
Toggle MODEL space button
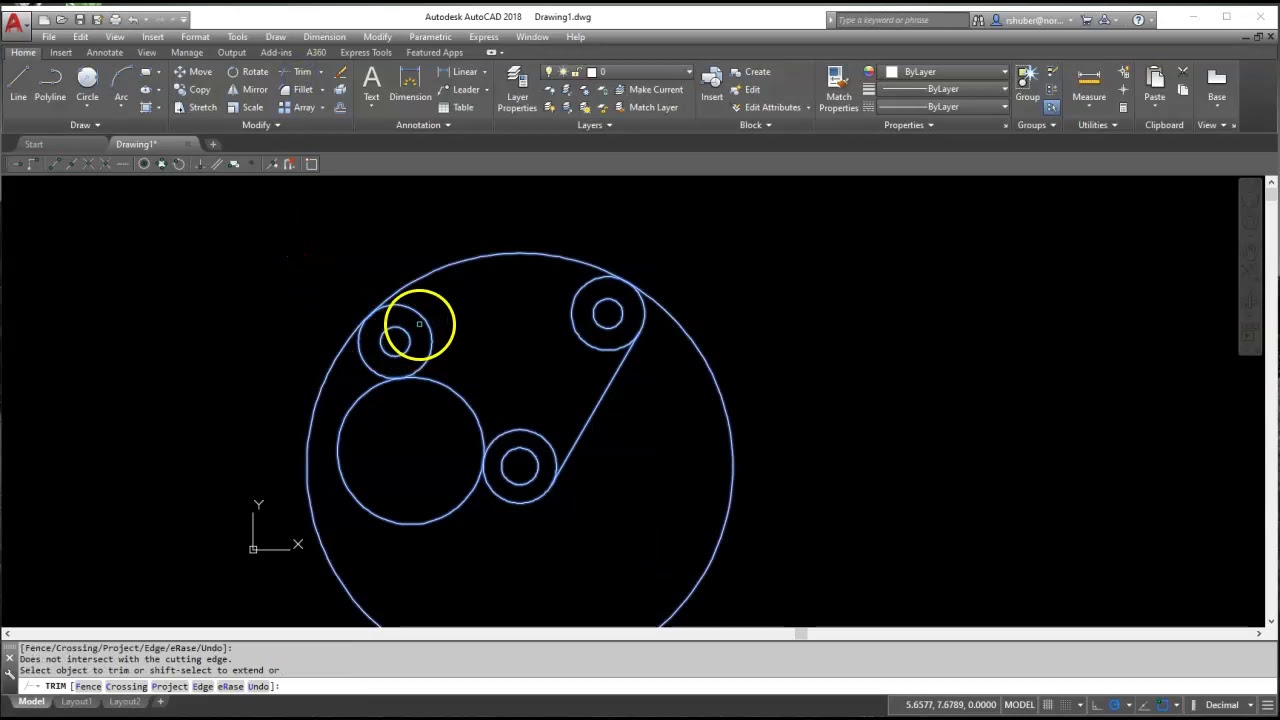(x=1019, y=705)
